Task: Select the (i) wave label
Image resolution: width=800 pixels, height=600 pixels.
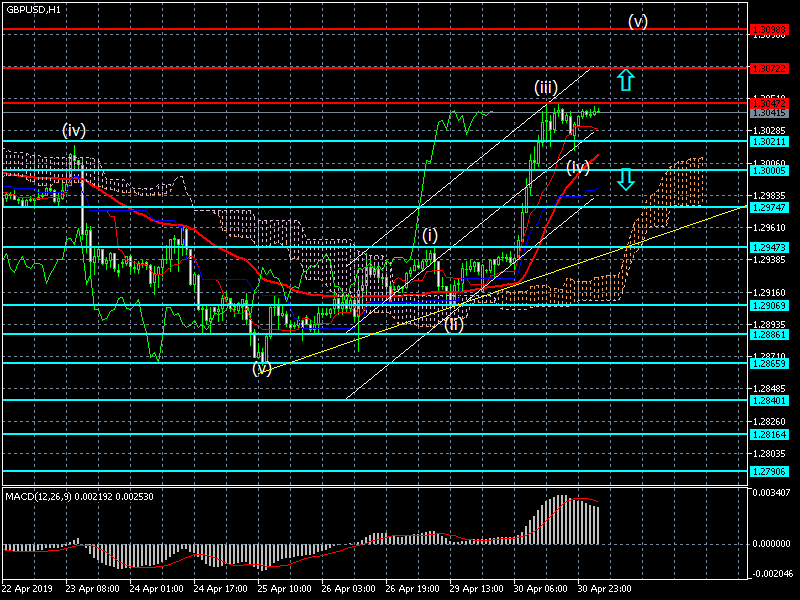Action: click(429, 235)
